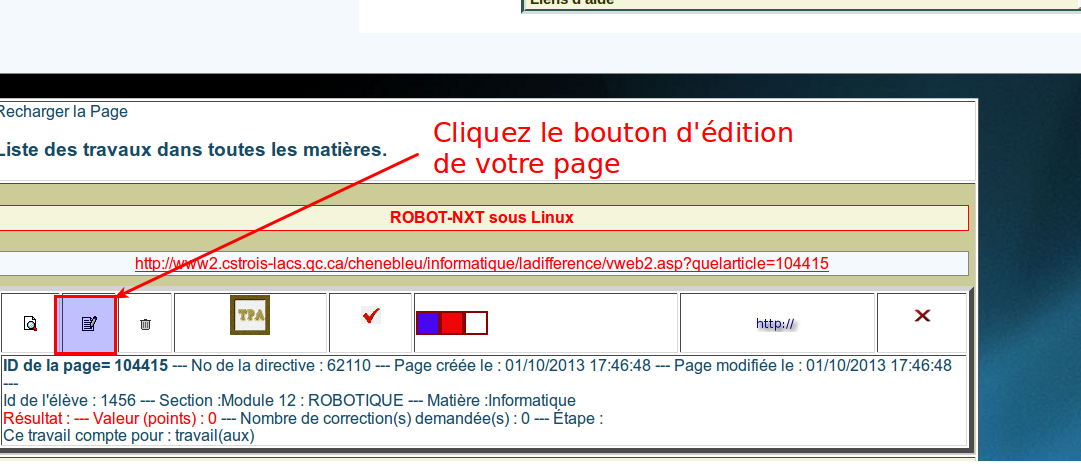The height and width of the screenshot is (466, 1081).
Task: Click the Recharger la Page link
Action: click(63, 112)
